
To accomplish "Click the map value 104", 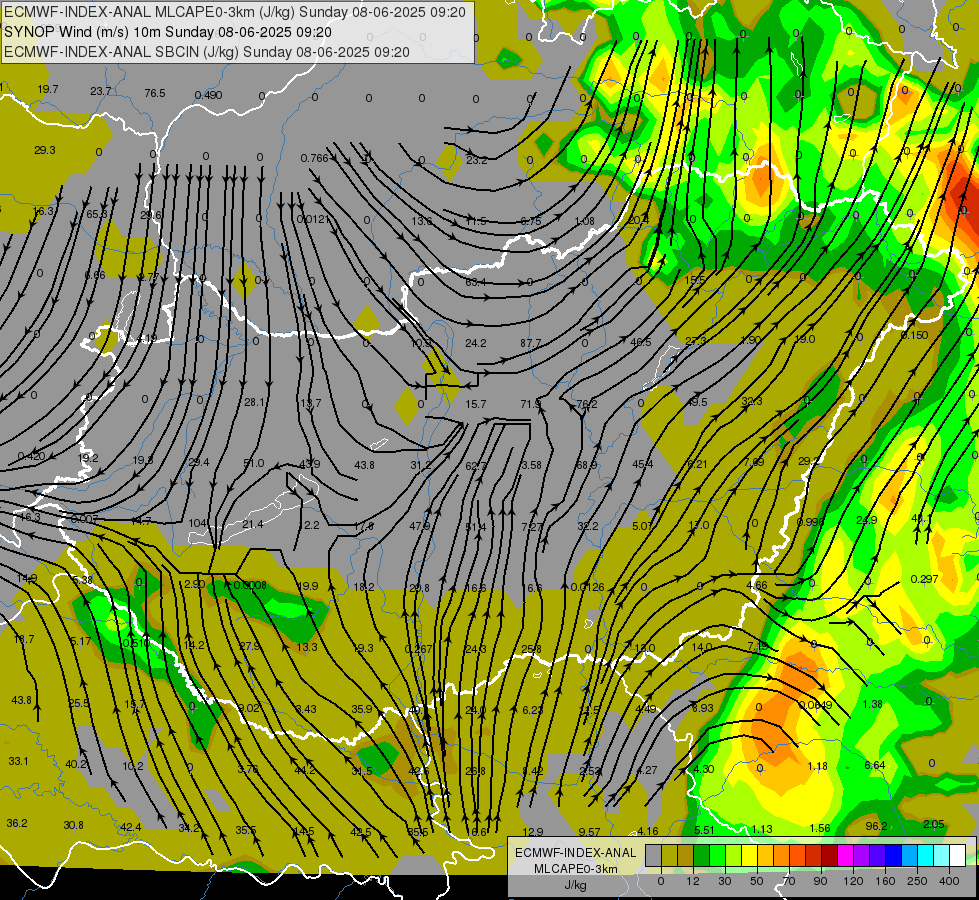I will tap(197, 523).
